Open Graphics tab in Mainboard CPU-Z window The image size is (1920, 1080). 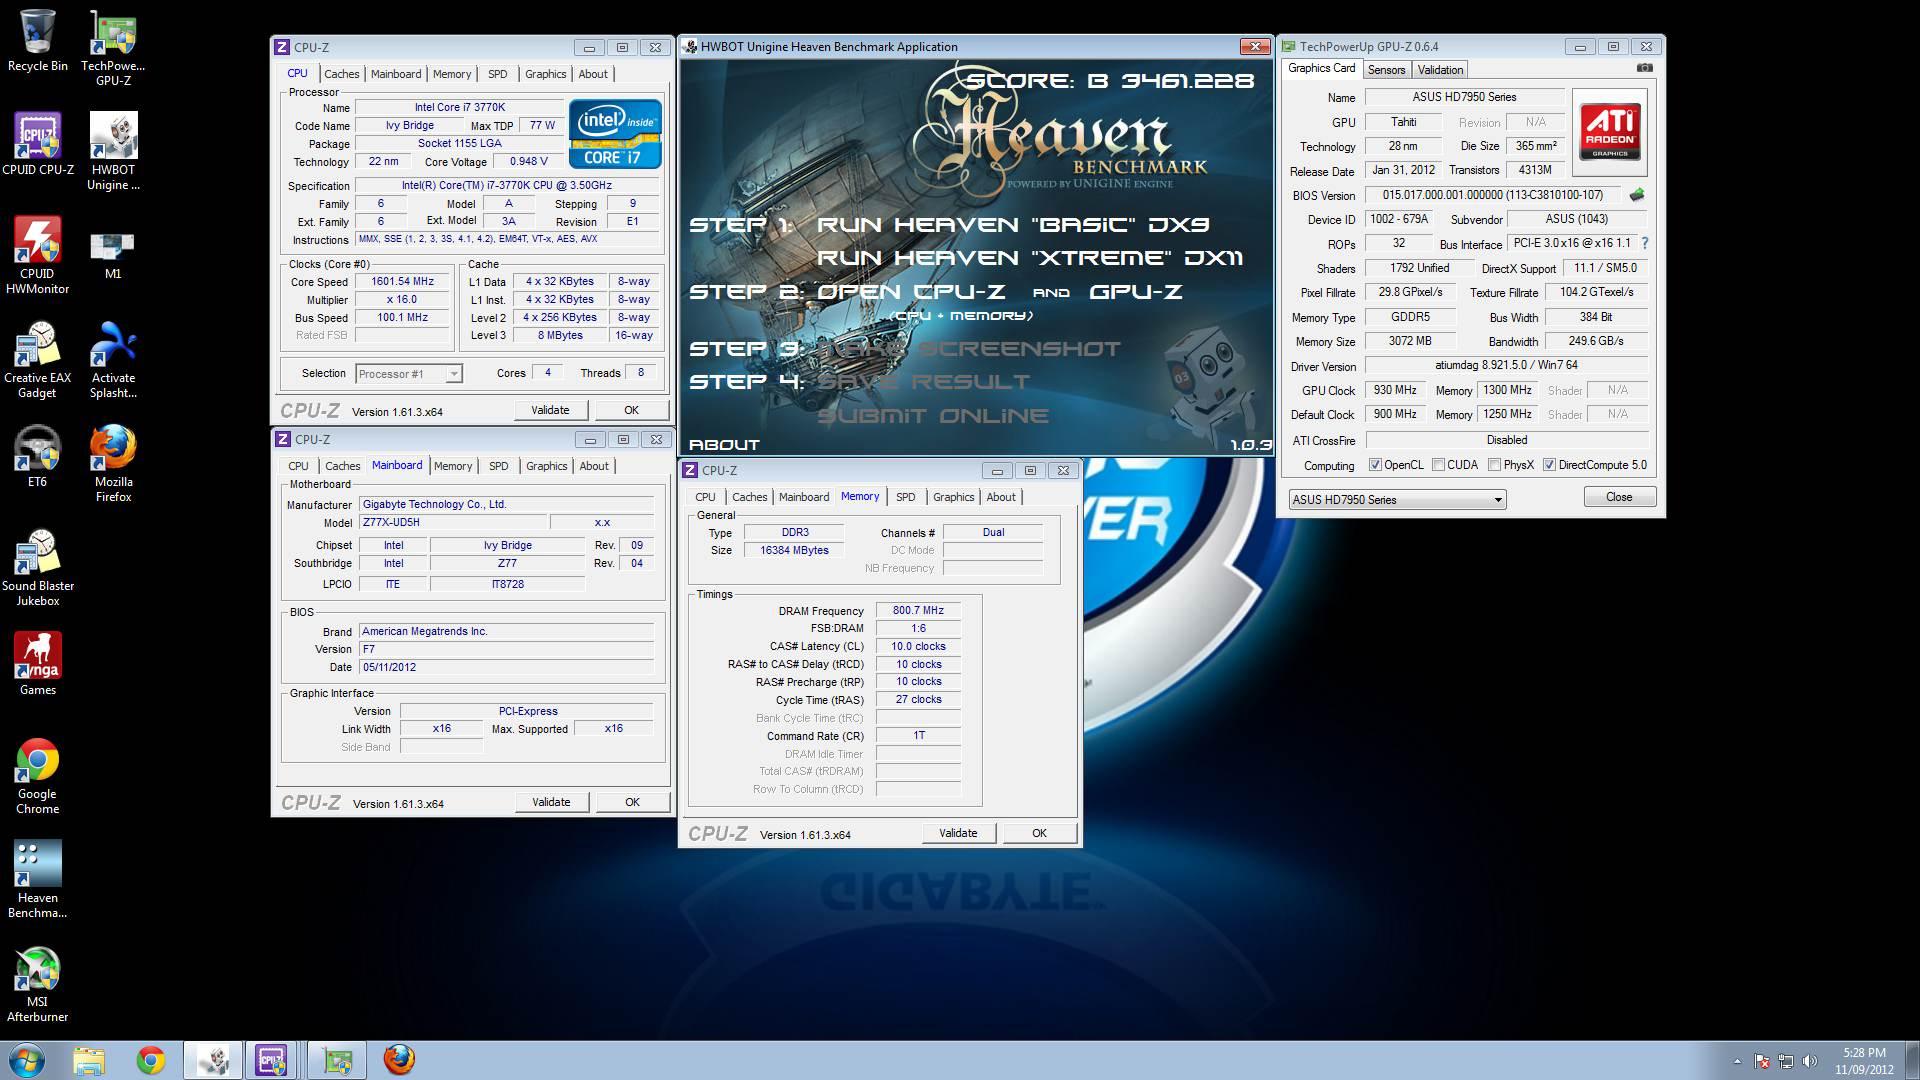546,466
